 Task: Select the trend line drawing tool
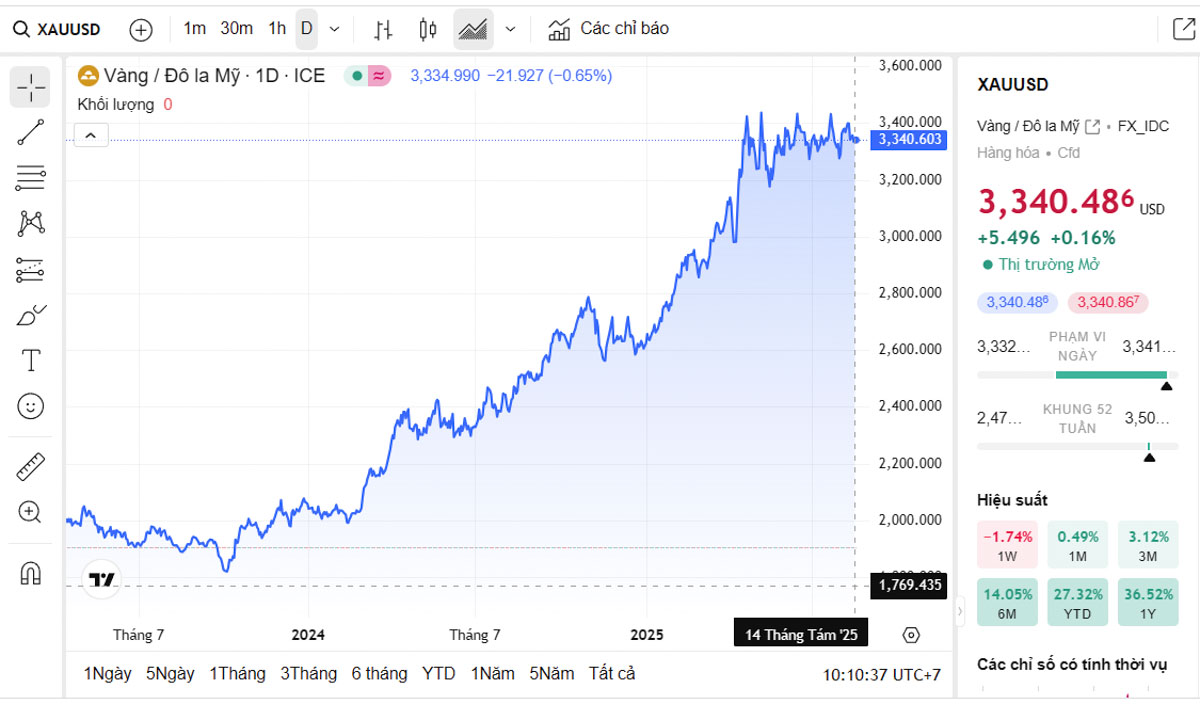[x=30, y=132]
